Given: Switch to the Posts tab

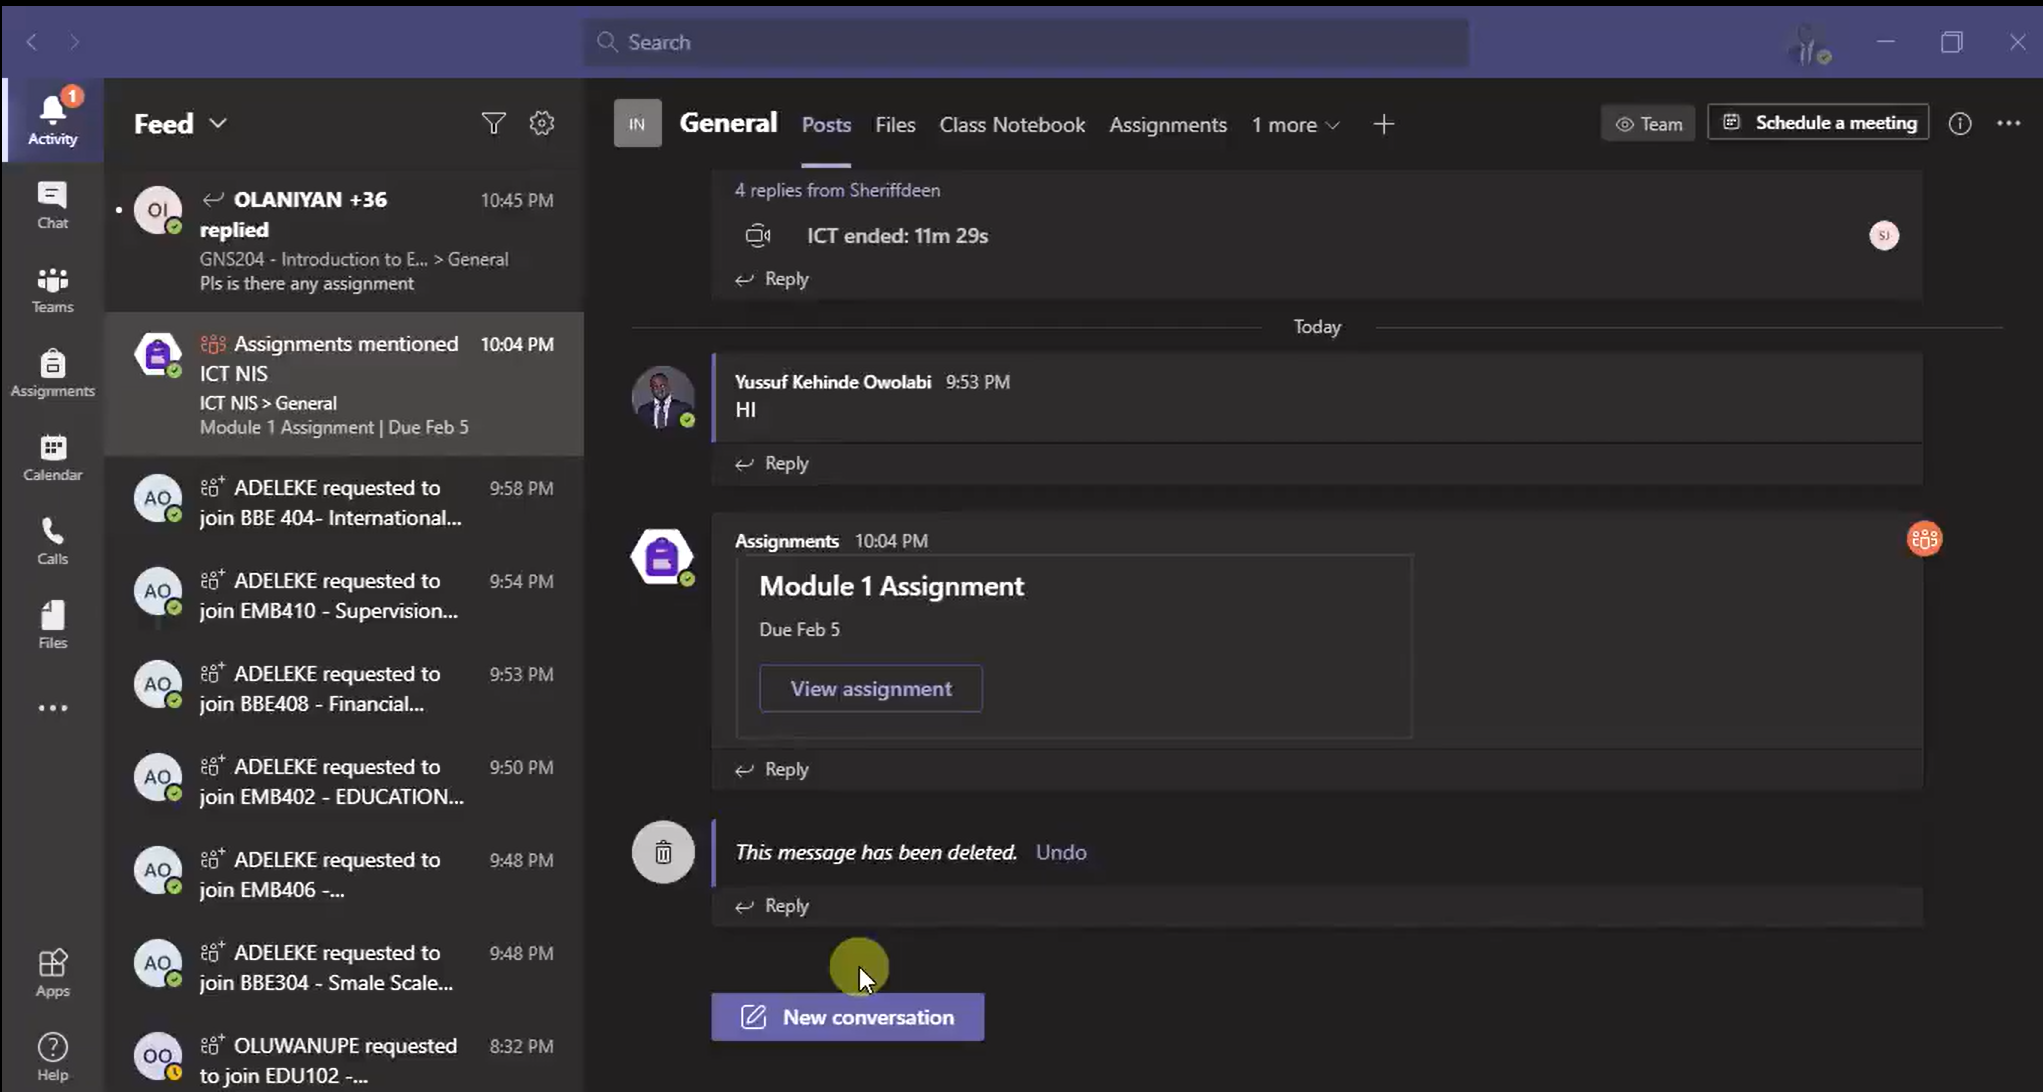Looking at the screenshot, I should click(826, 125).
